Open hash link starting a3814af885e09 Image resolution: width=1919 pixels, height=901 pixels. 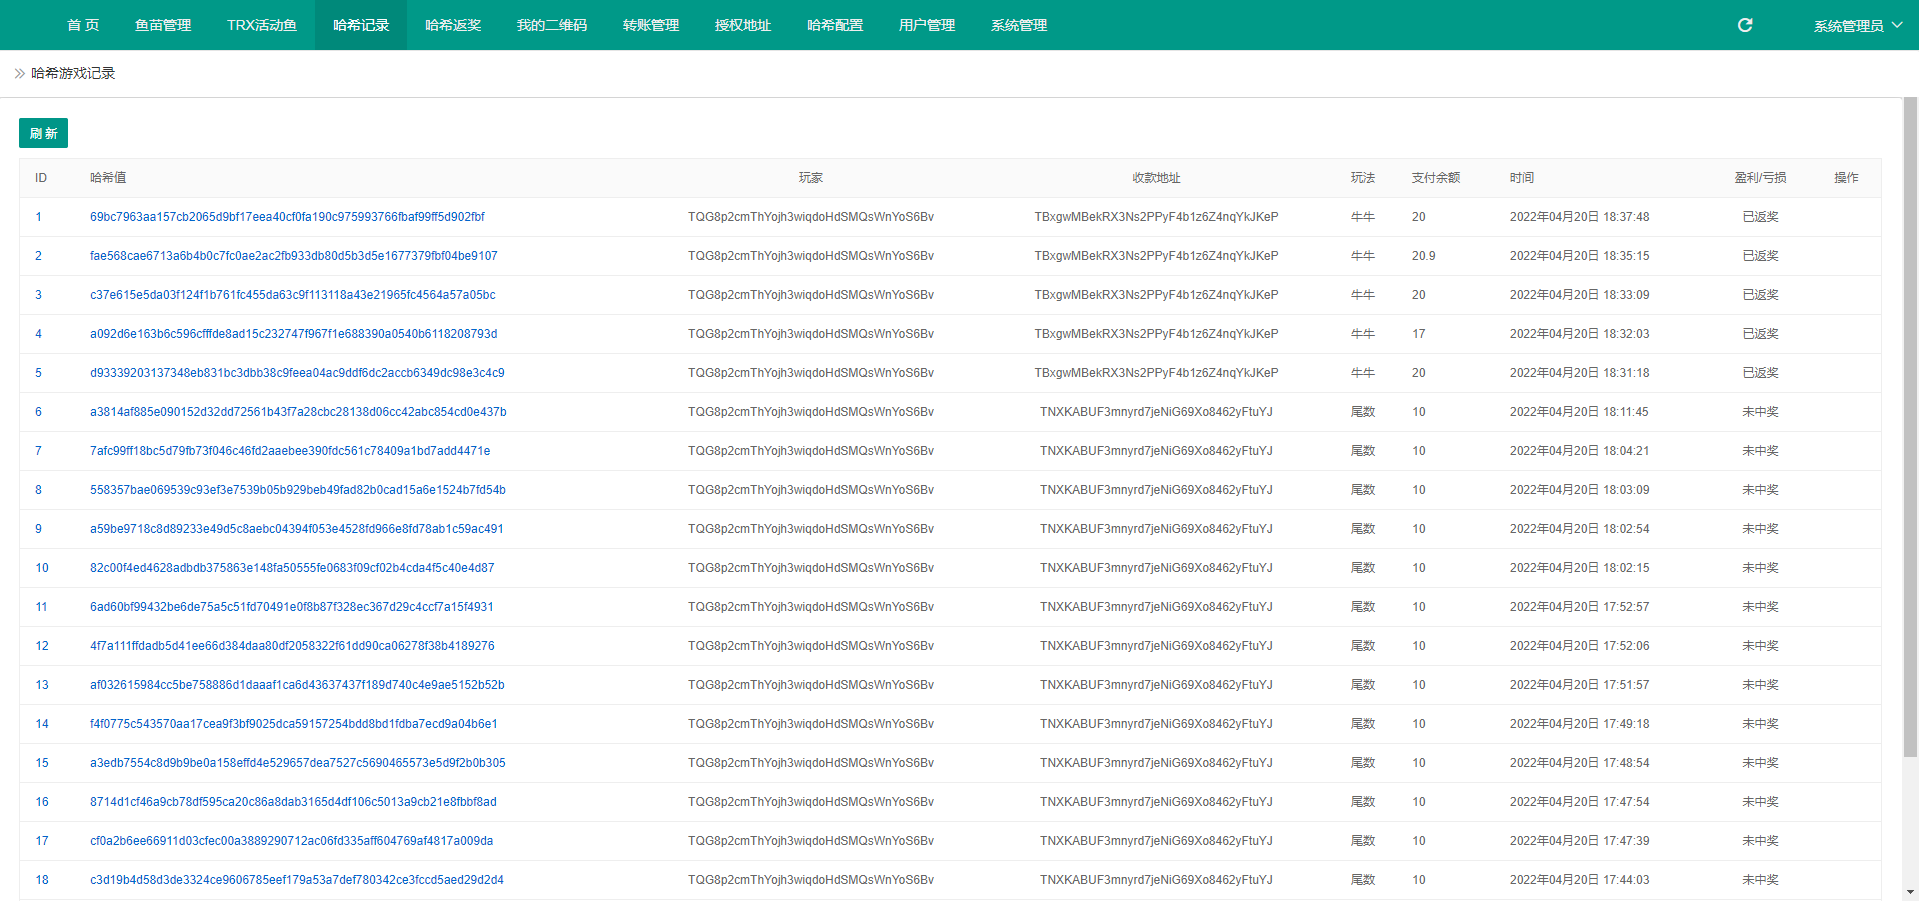click(x=298, y=412)
